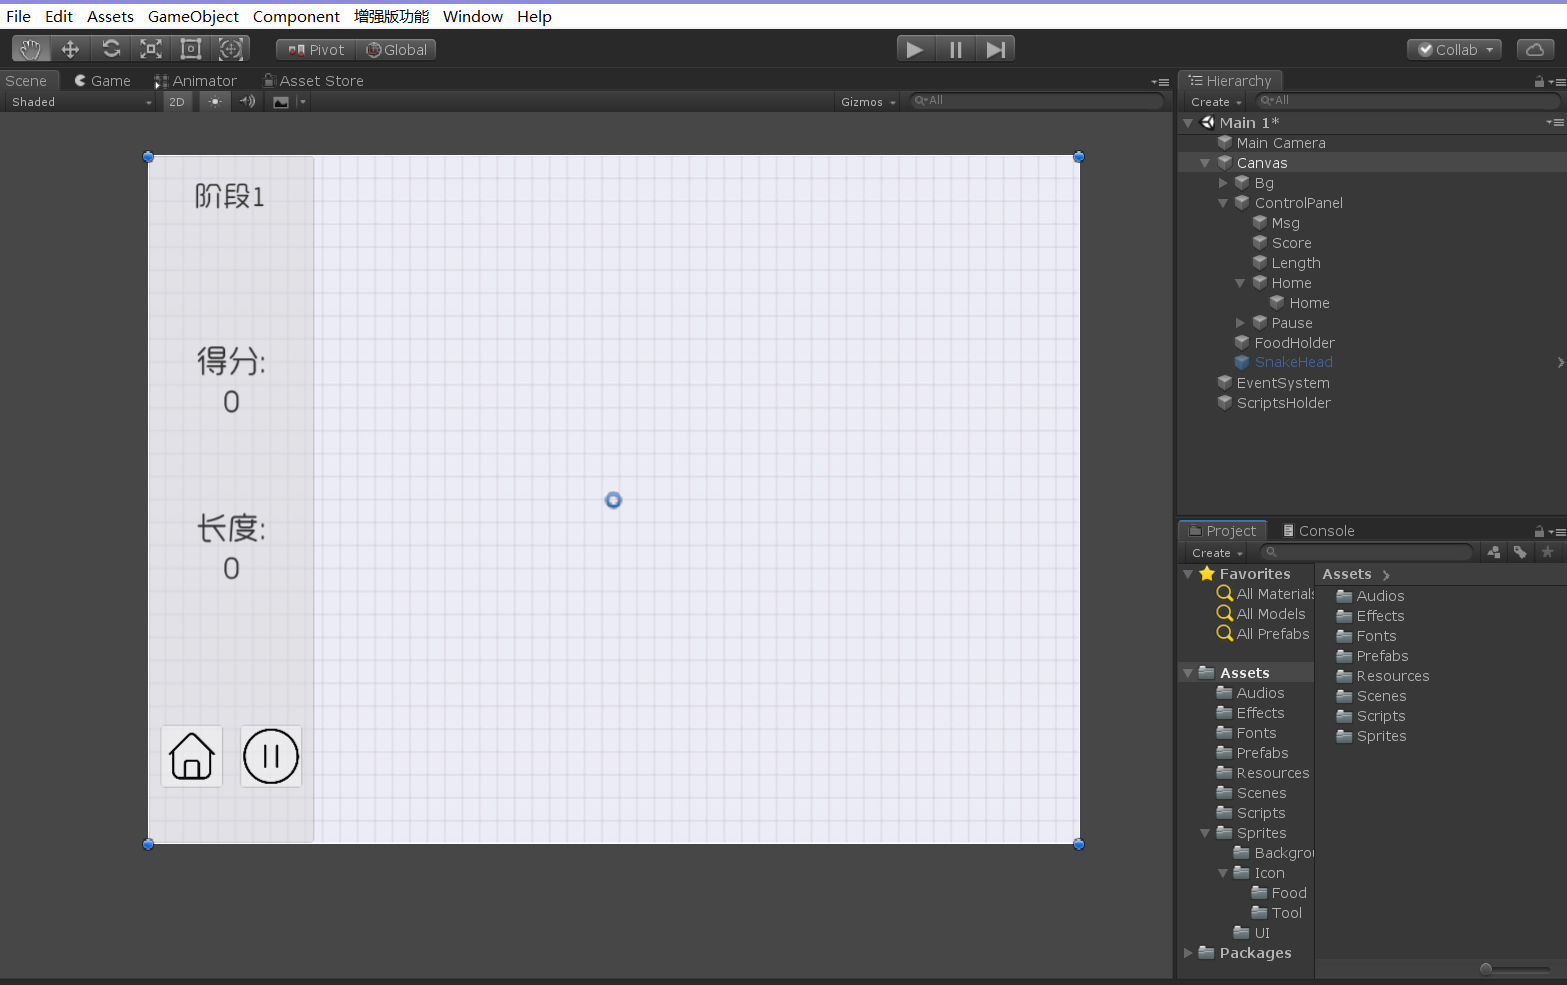The height and width of the screenshot is (985, 1567).
Task: Open the Component menu
Action: click(x=296, y=16)
